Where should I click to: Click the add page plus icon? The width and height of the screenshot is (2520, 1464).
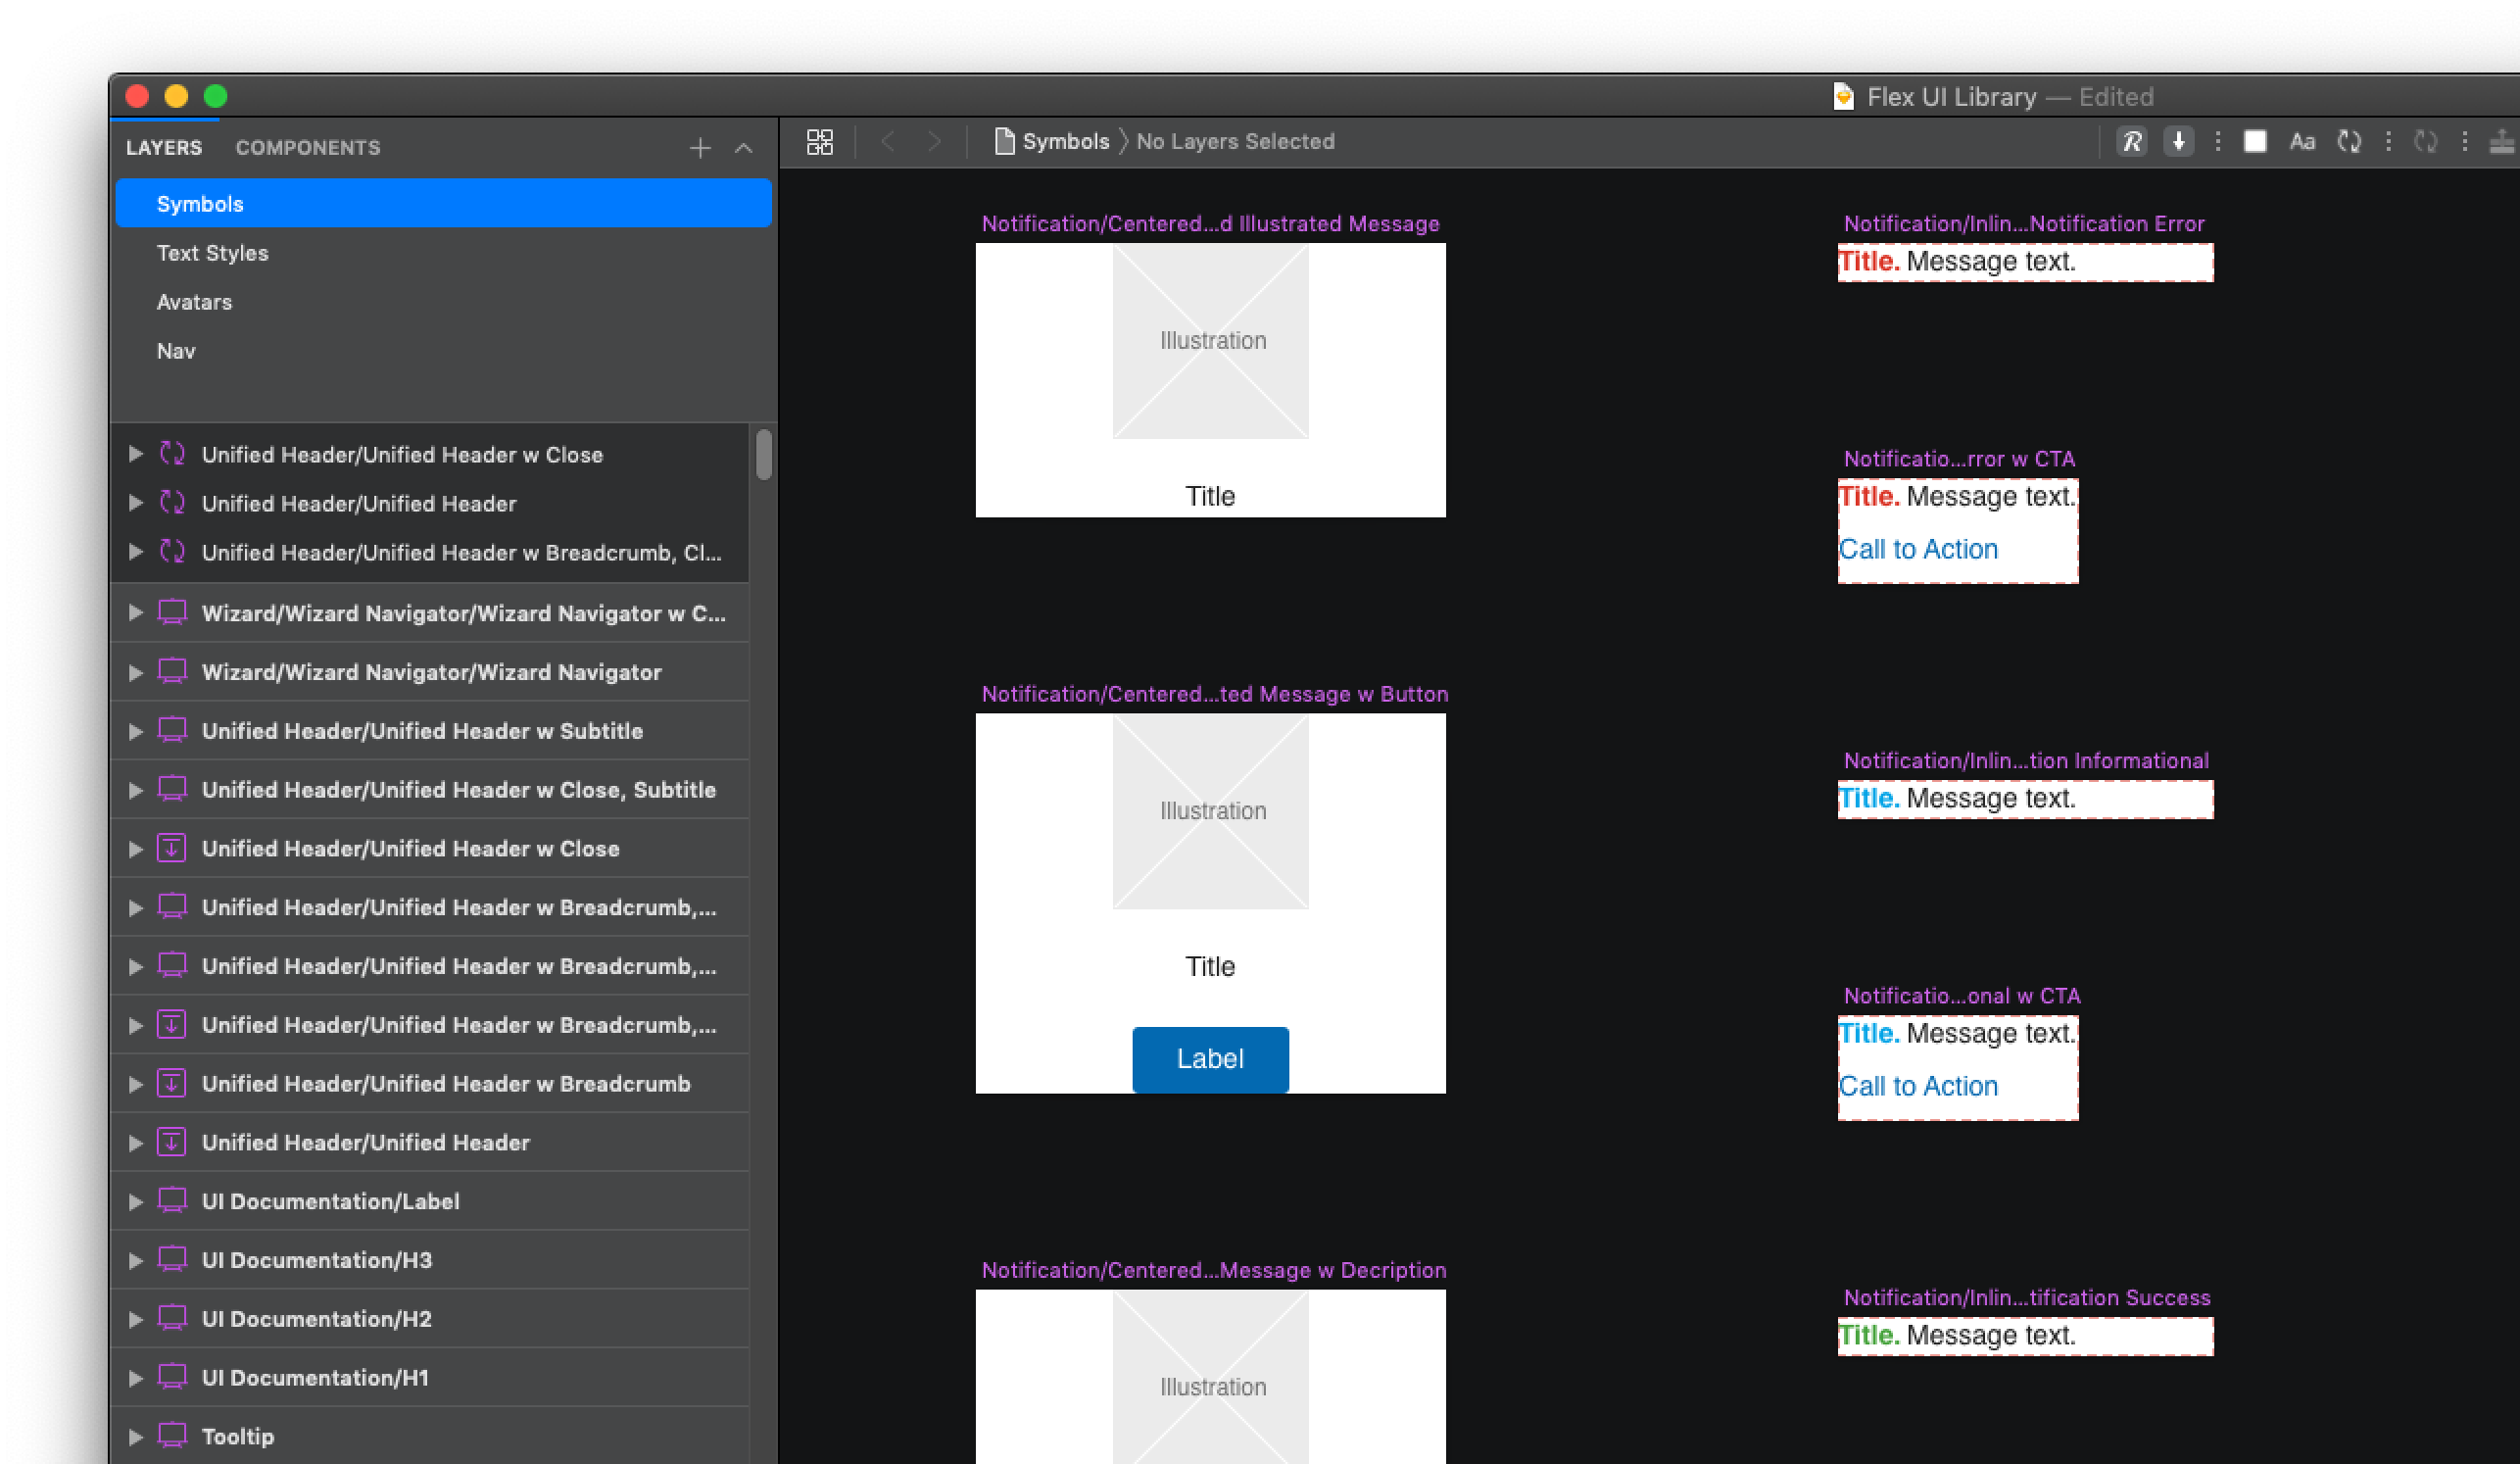(700, 148)
